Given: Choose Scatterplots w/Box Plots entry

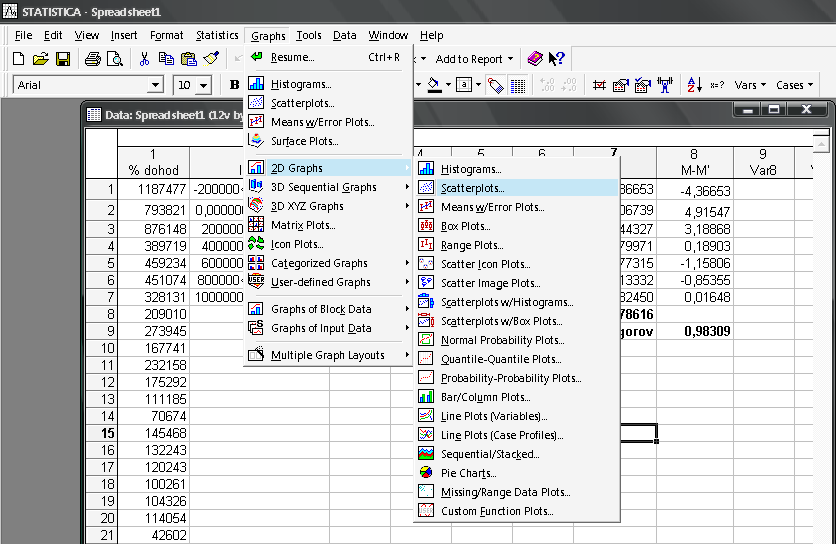Looking at the screenshot, I should [x=517, y=321].
